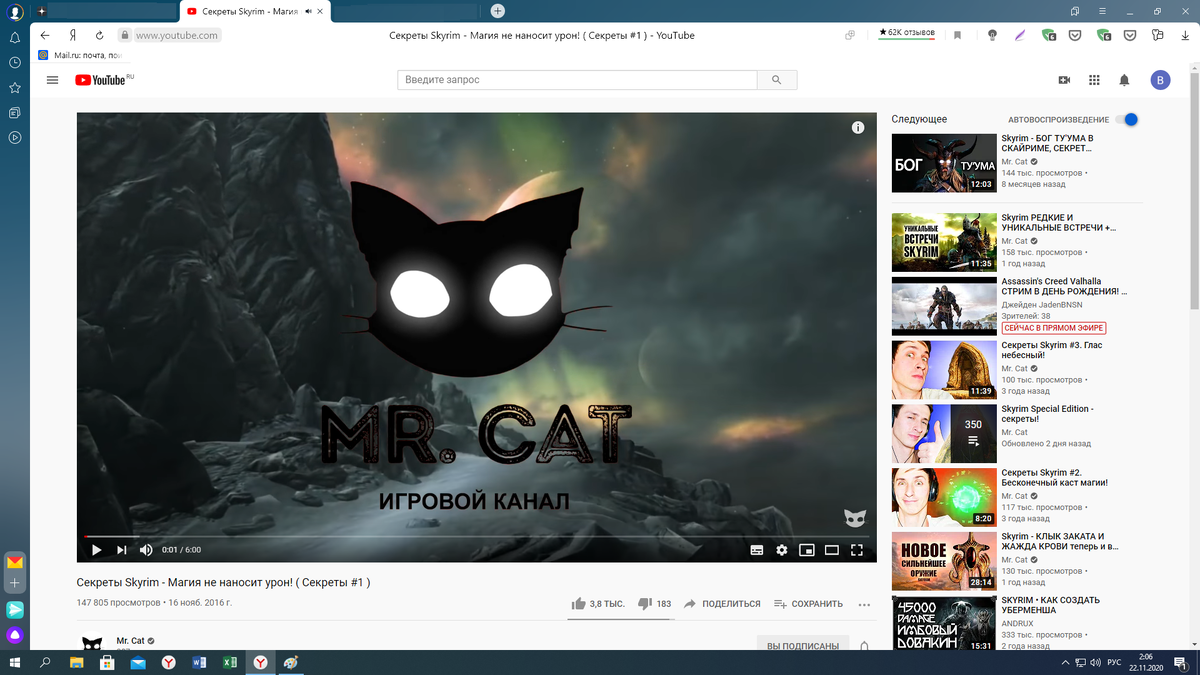Like the video with thumbs up
This screenshot has width=1200, height=675.
coord(580,604)
